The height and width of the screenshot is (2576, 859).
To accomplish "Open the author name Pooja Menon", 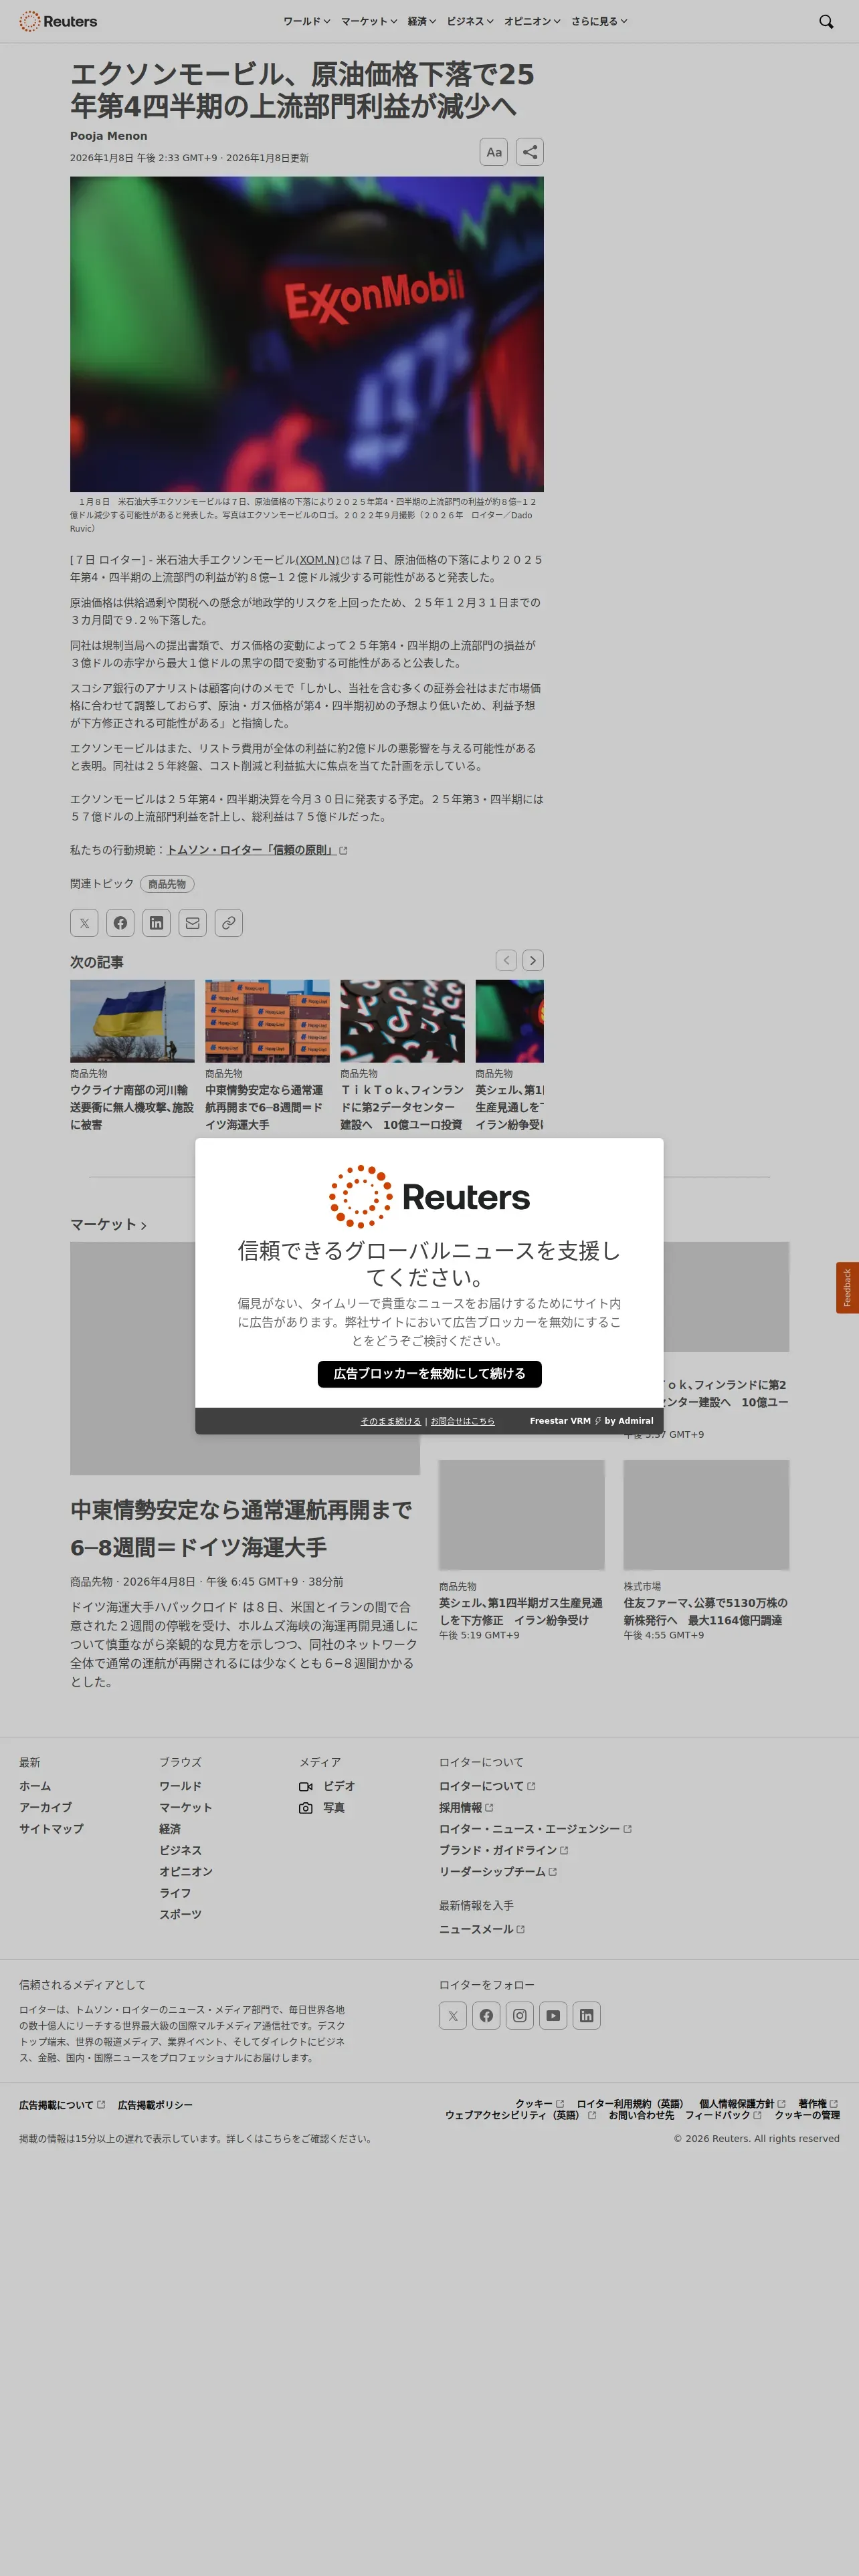I will [108, 136].
